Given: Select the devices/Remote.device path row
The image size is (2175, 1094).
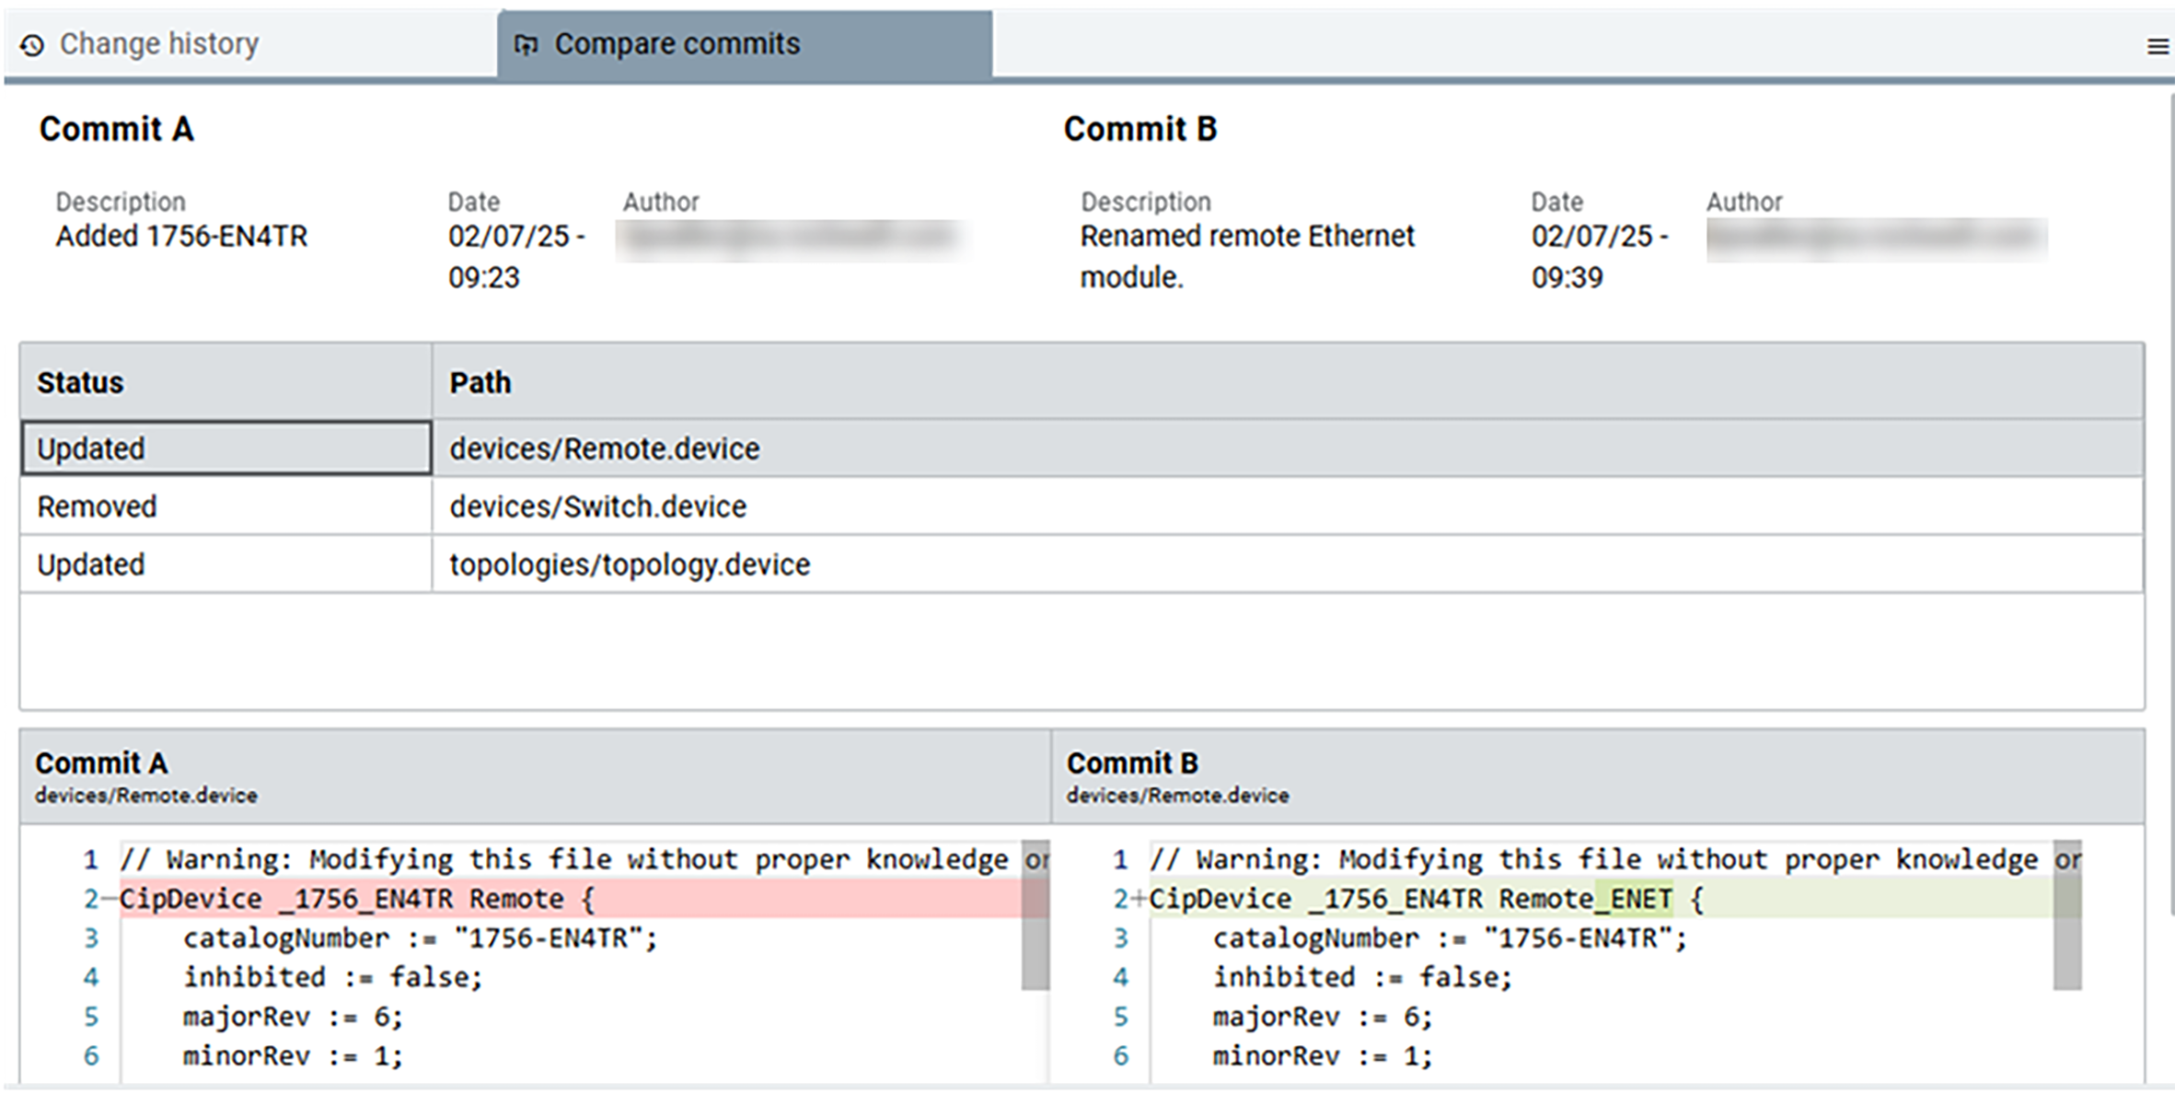Looking at the screenshot, I should point(1288,448).
